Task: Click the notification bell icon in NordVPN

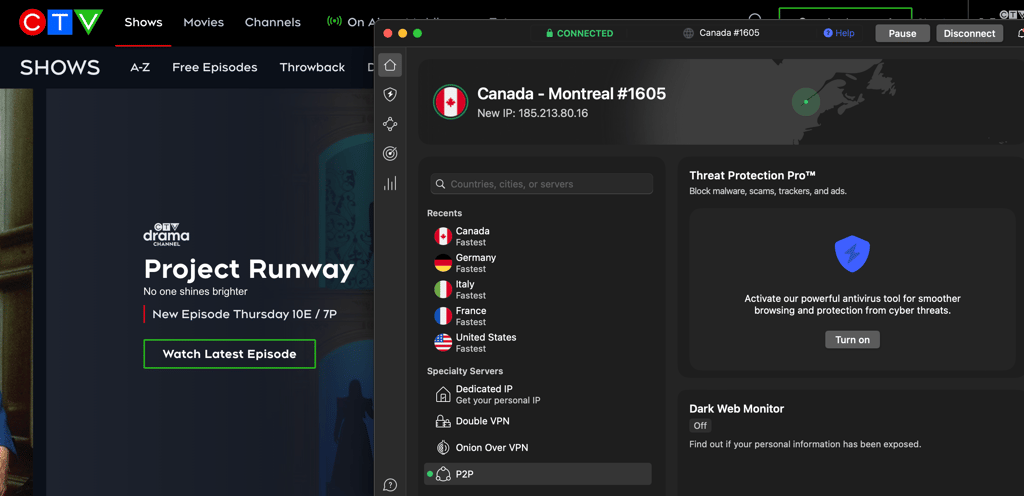Action: pyautogui.click(x=1019, y=33)
